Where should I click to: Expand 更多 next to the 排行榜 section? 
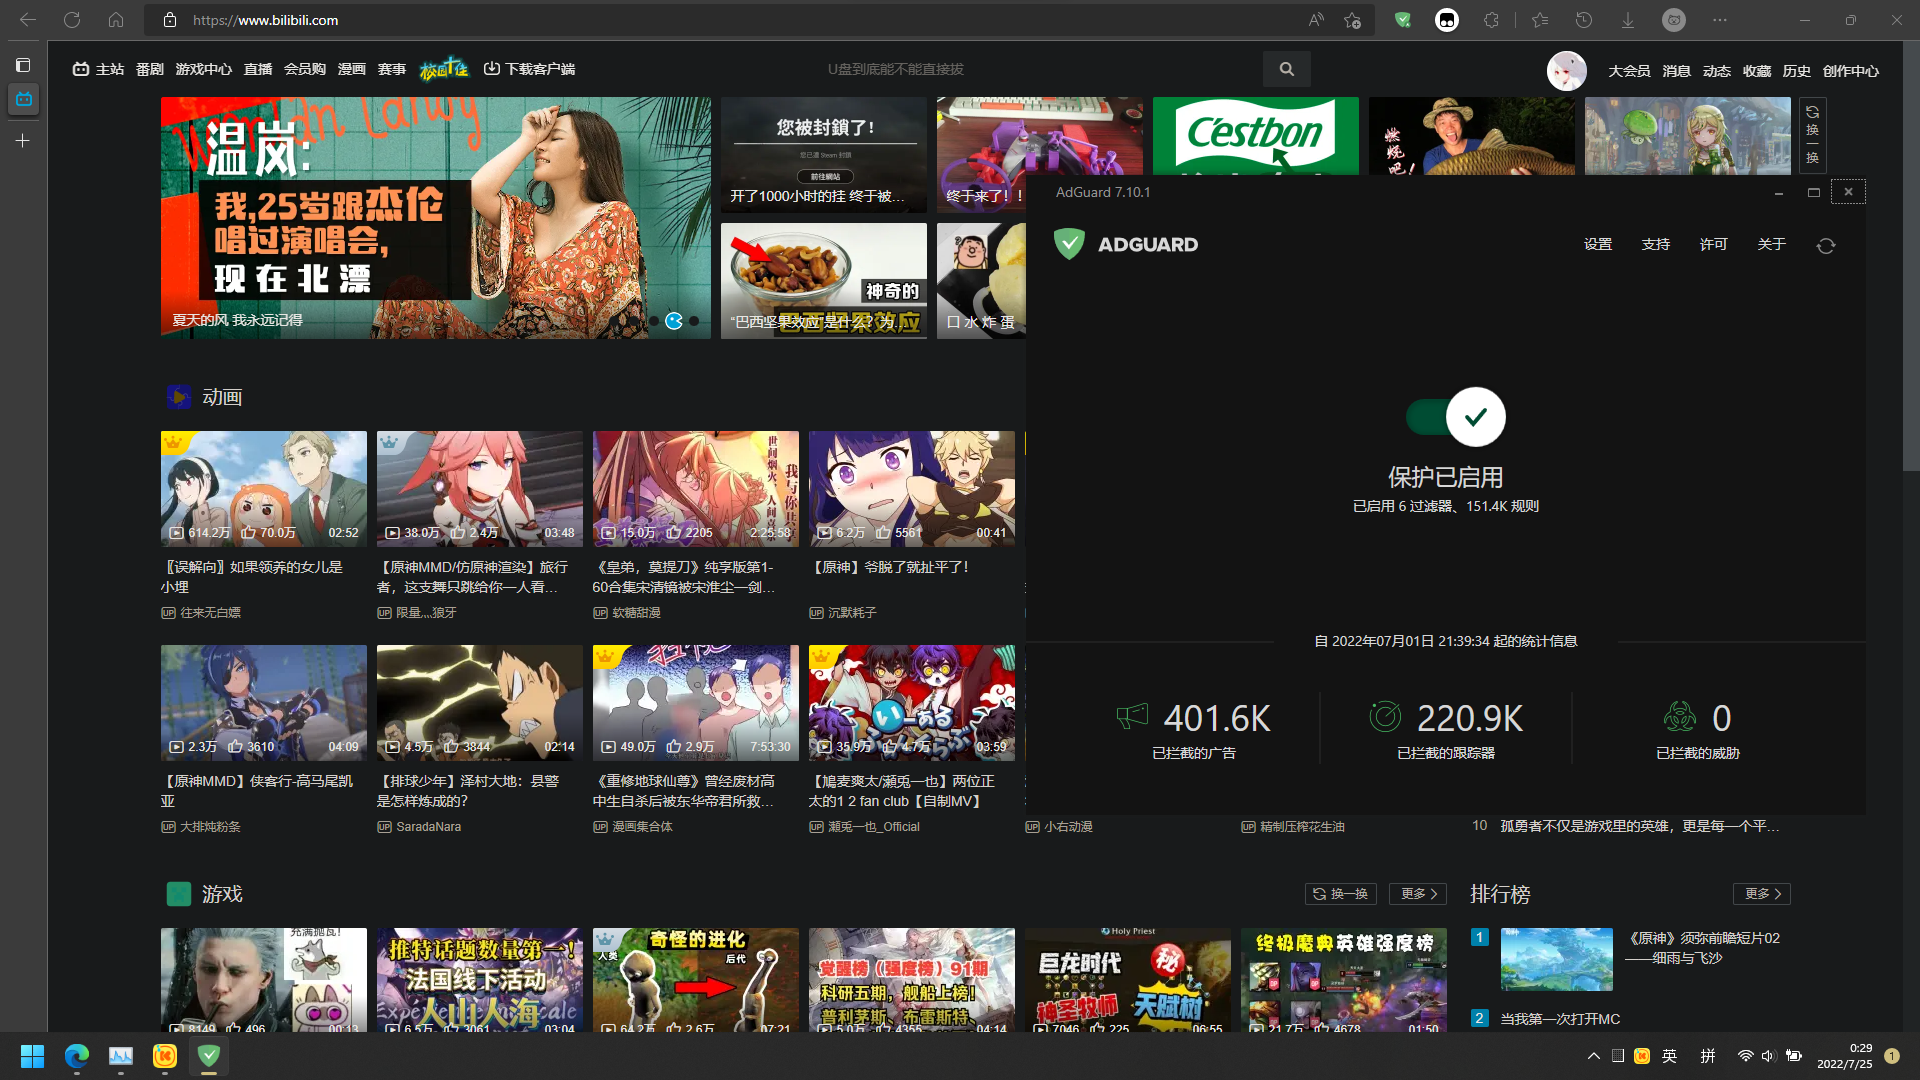[1764, 894]
